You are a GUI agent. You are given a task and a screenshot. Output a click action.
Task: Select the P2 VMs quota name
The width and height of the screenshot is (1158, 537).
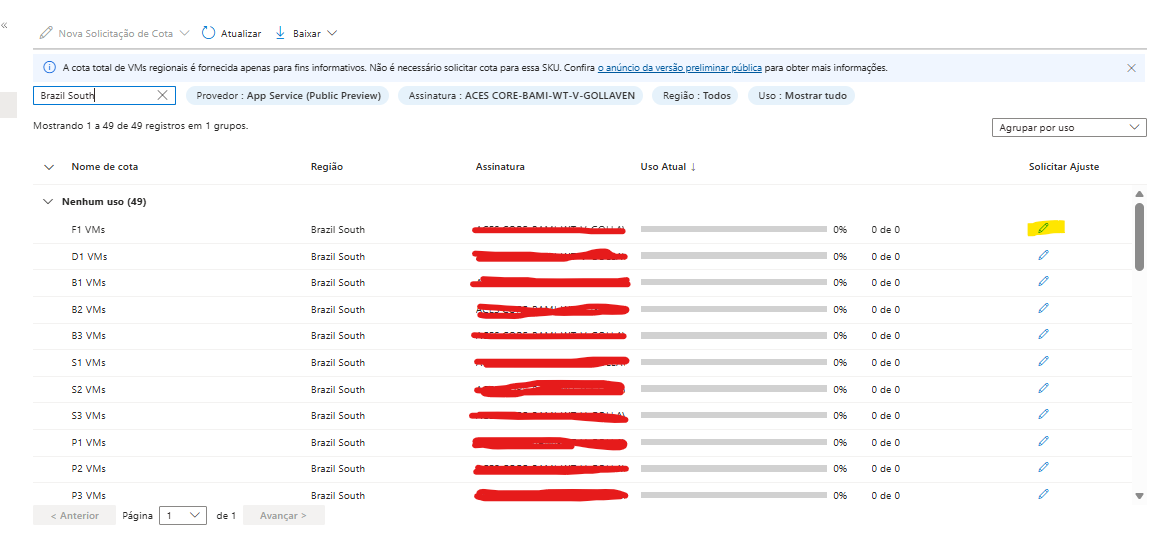pyautogui.click(x=89, y=468)
